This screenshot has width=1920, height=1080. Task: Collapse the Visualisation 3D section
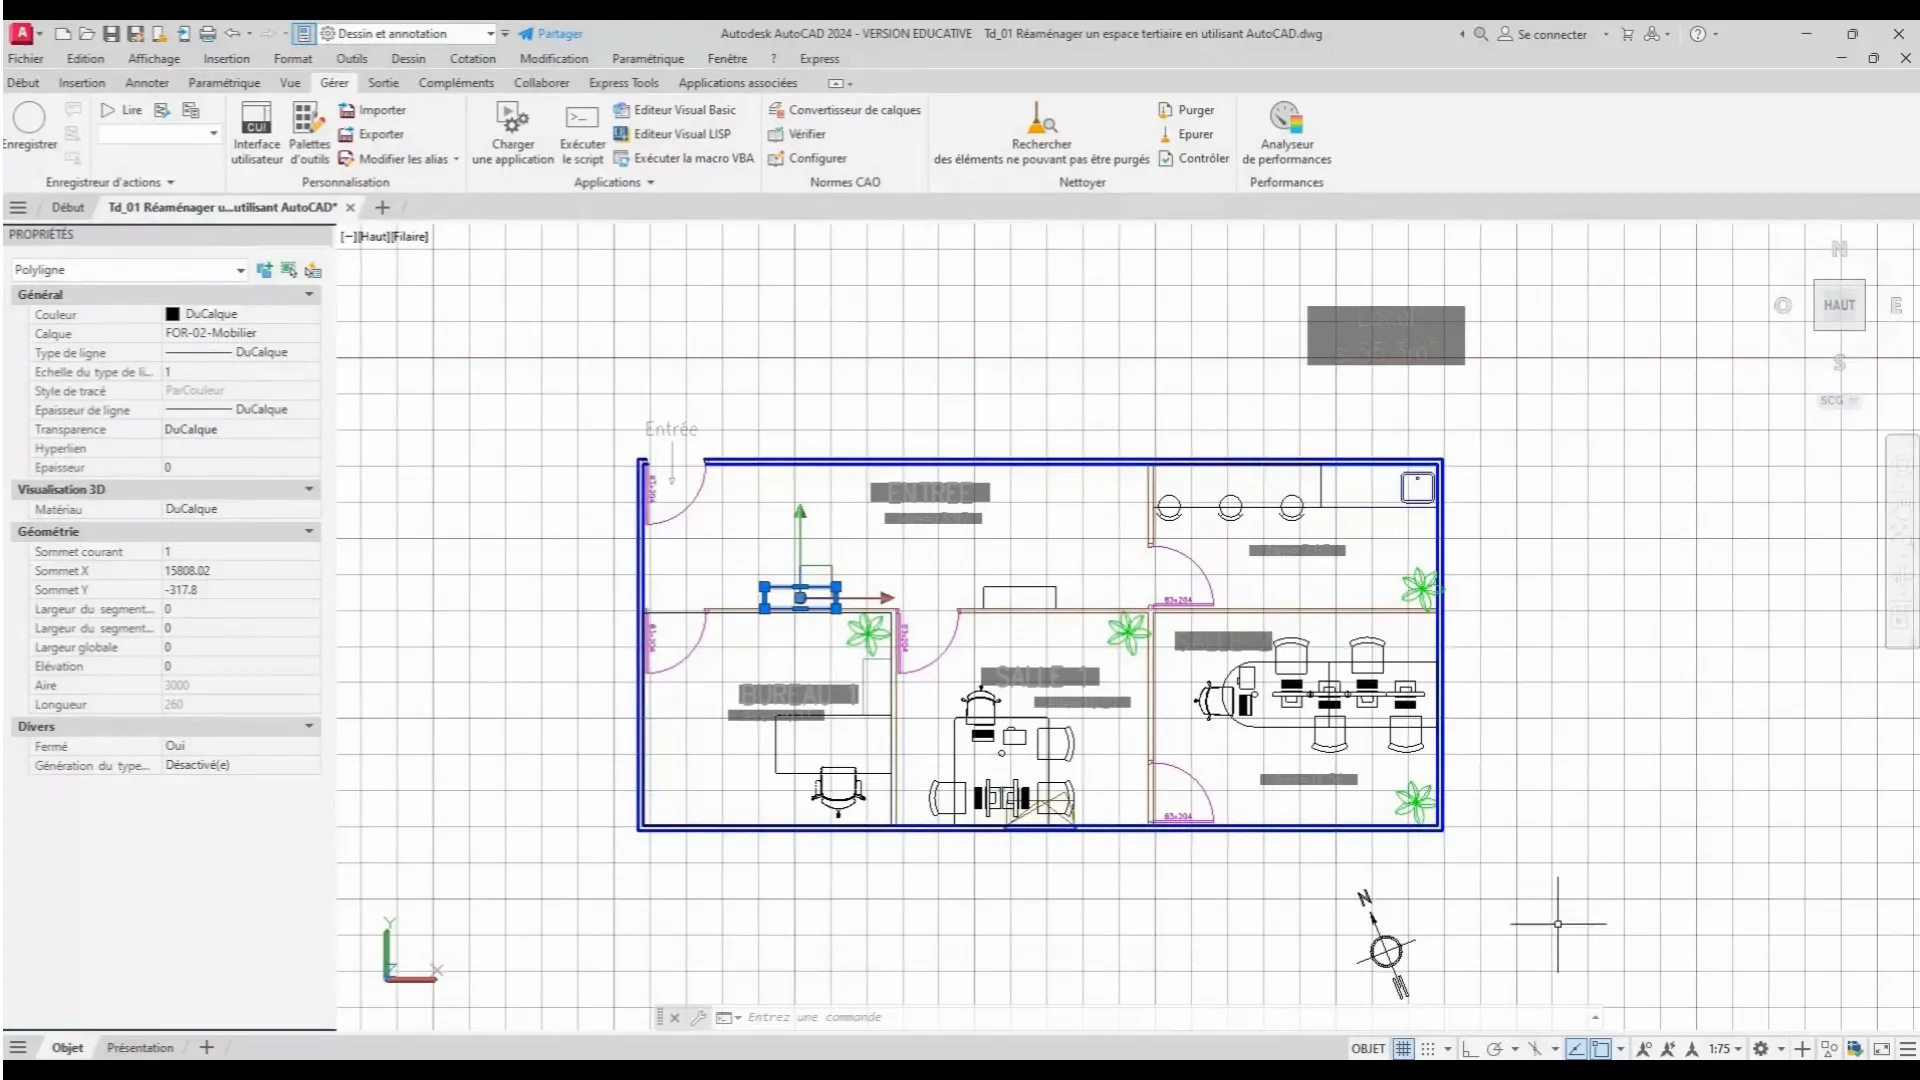[309, 489]
